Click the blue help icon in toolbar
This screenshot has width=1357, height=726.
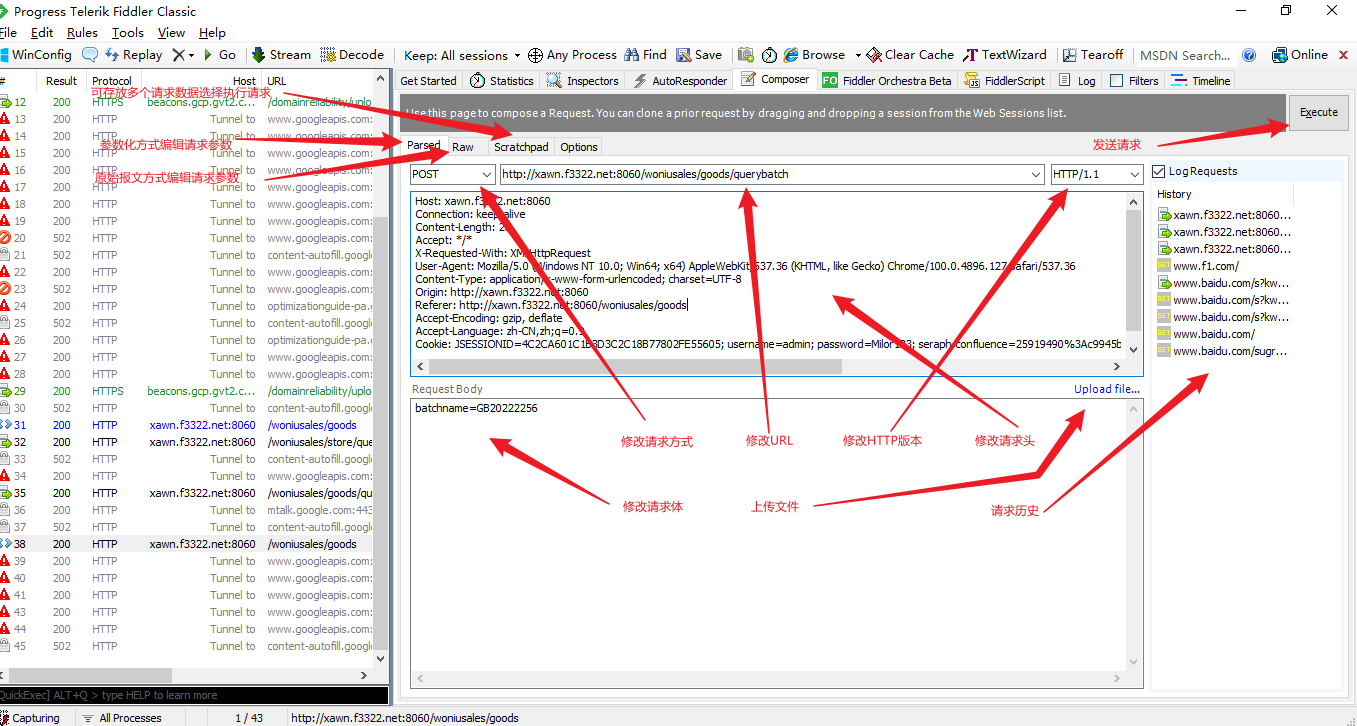tap(1249, 55)
